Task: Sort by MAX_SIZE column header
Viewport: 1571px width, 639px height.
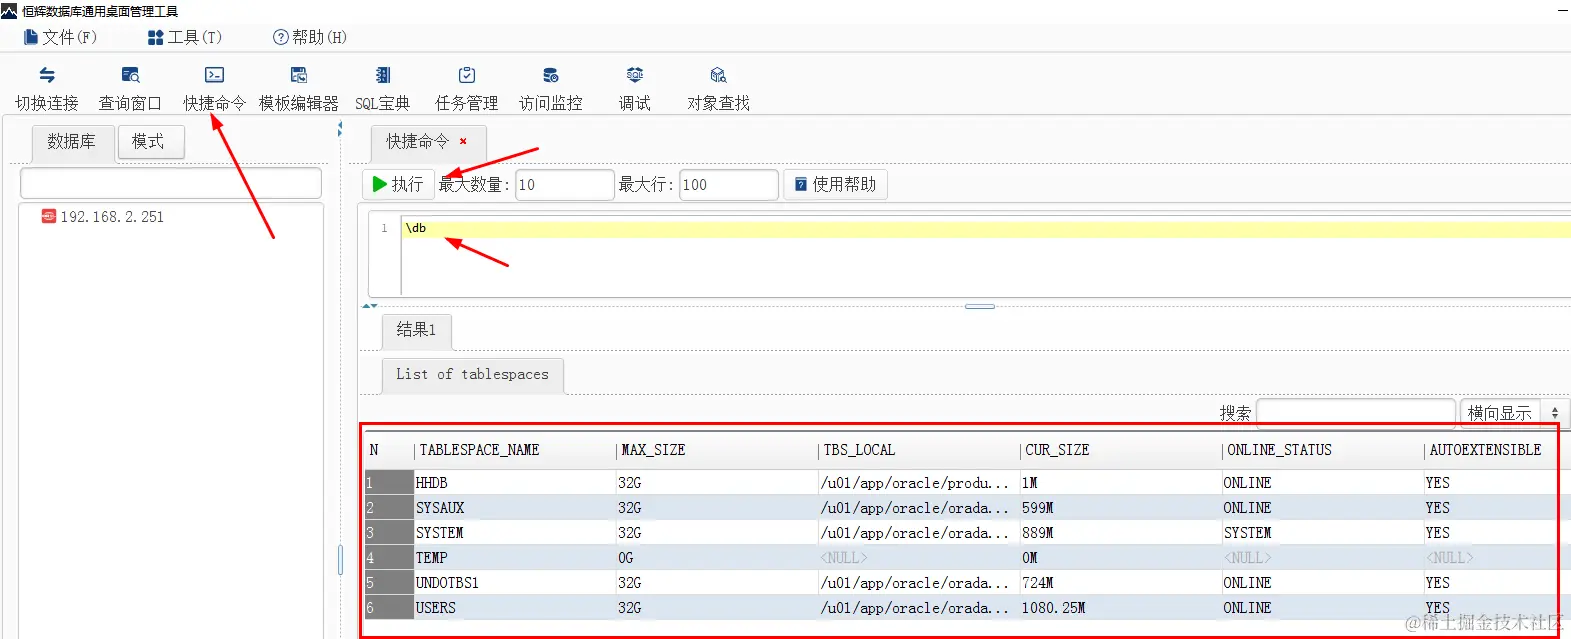Action: (x=717, y=451)
